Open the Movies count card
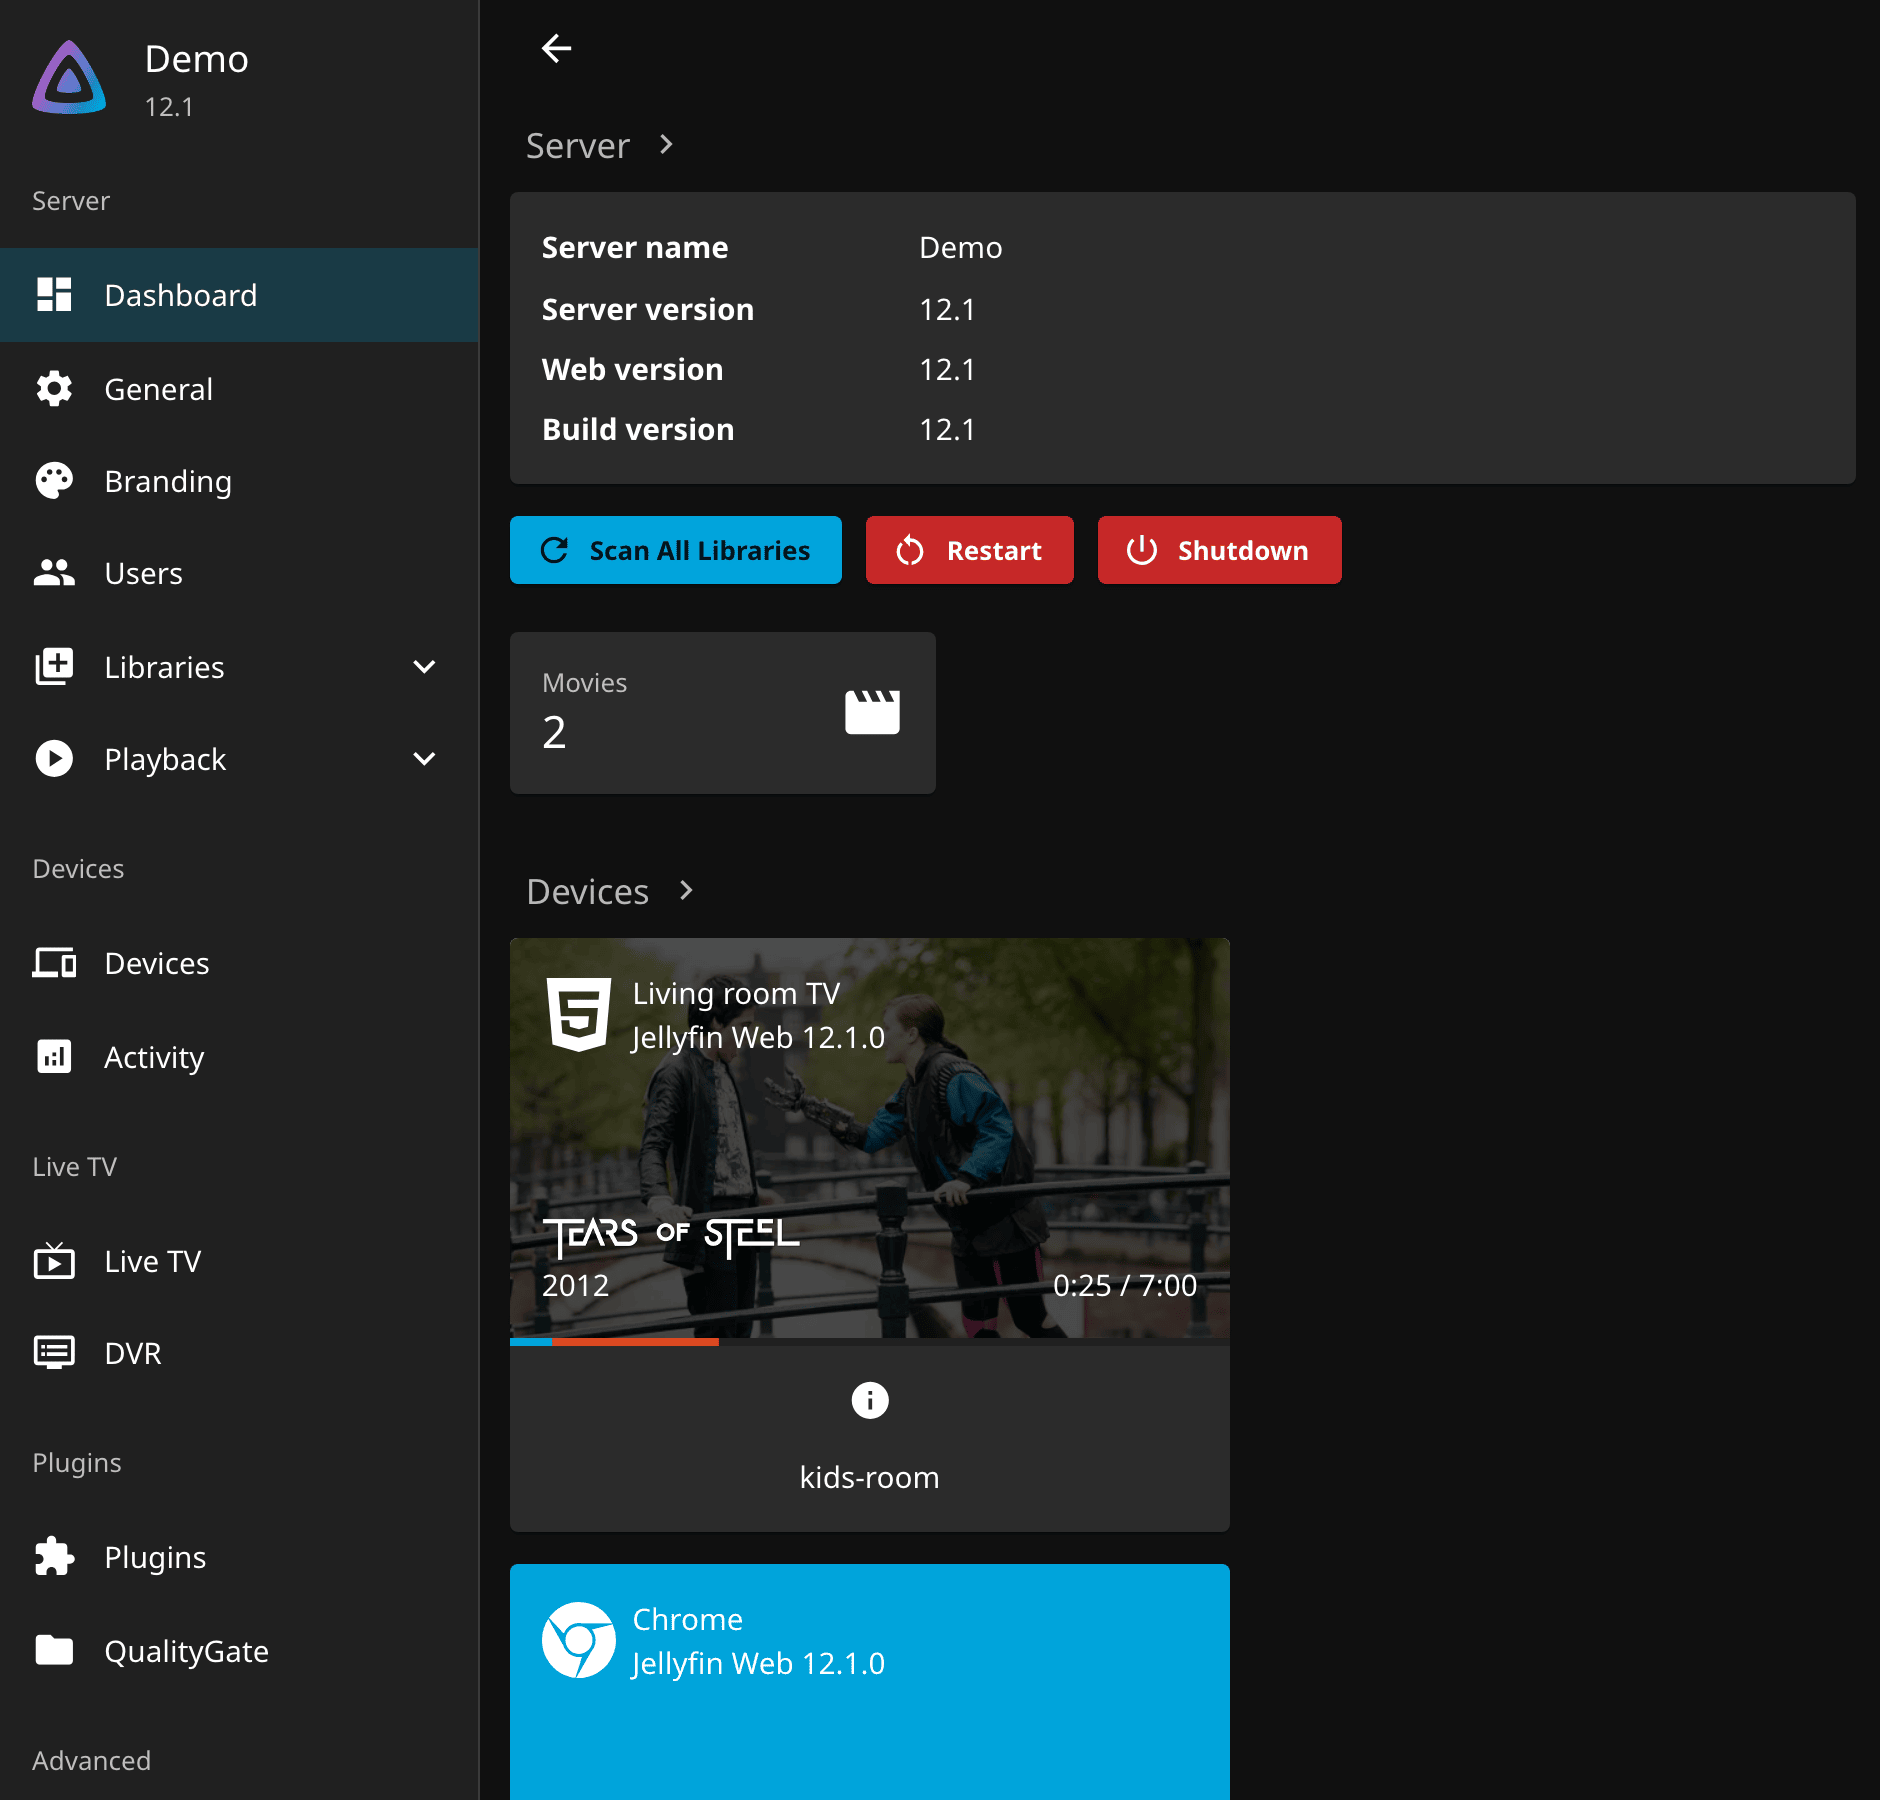The height and width of the screenshot is (1800, 1880). [x=723, y=713]
